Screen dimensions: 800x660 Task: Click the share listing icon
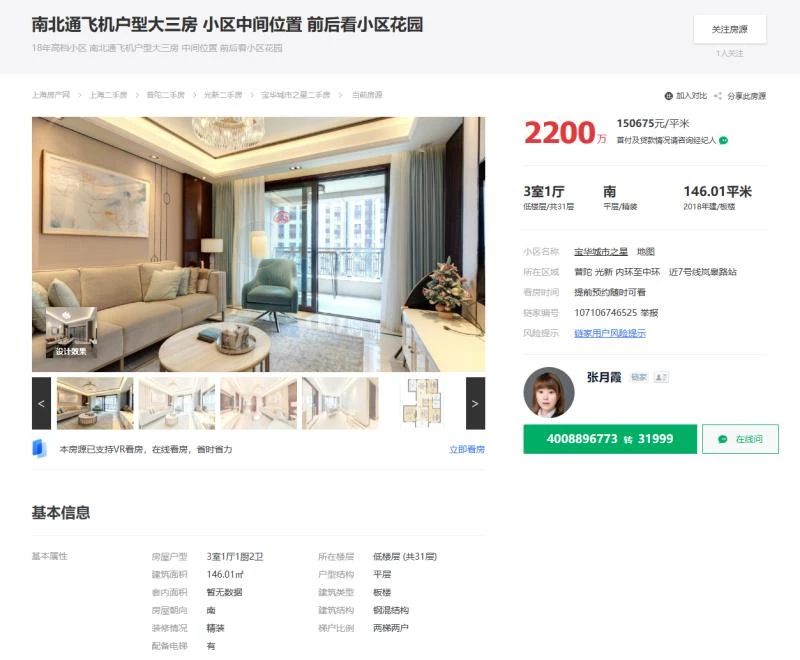click(718, 96)
